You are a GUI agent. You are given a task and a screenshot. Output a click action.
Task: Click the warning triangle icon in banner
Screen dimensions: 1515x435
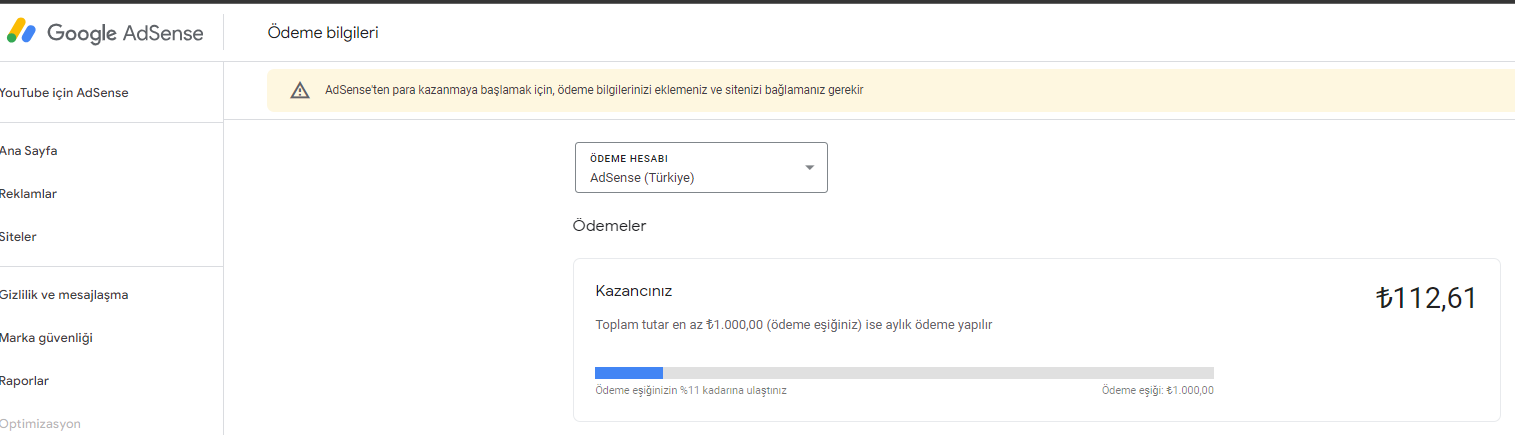300,90
